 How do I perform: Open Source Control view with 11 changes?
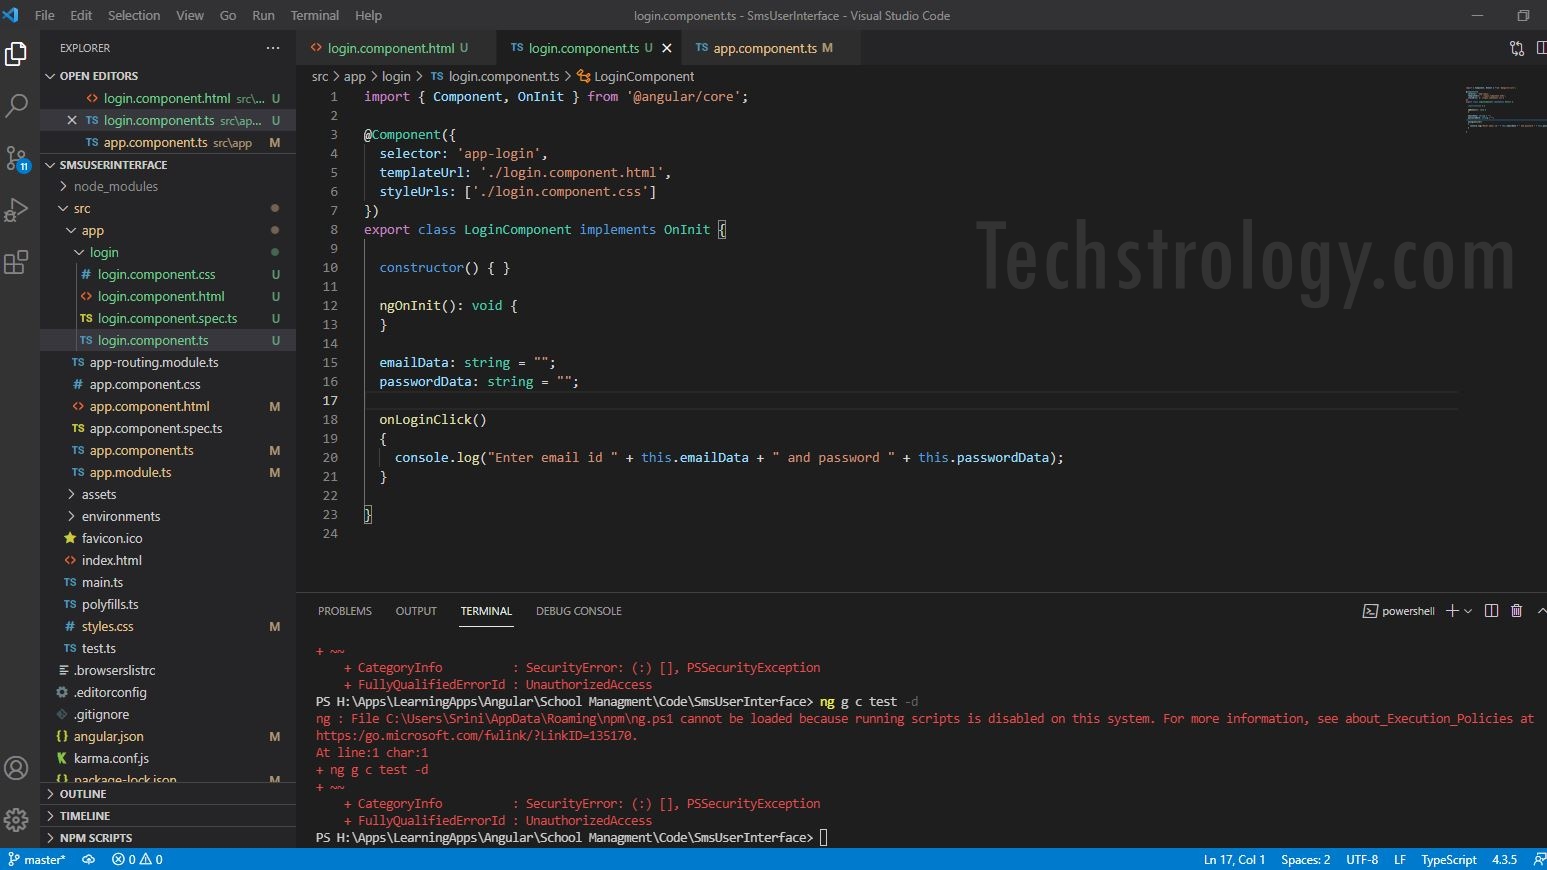[16, 158]
